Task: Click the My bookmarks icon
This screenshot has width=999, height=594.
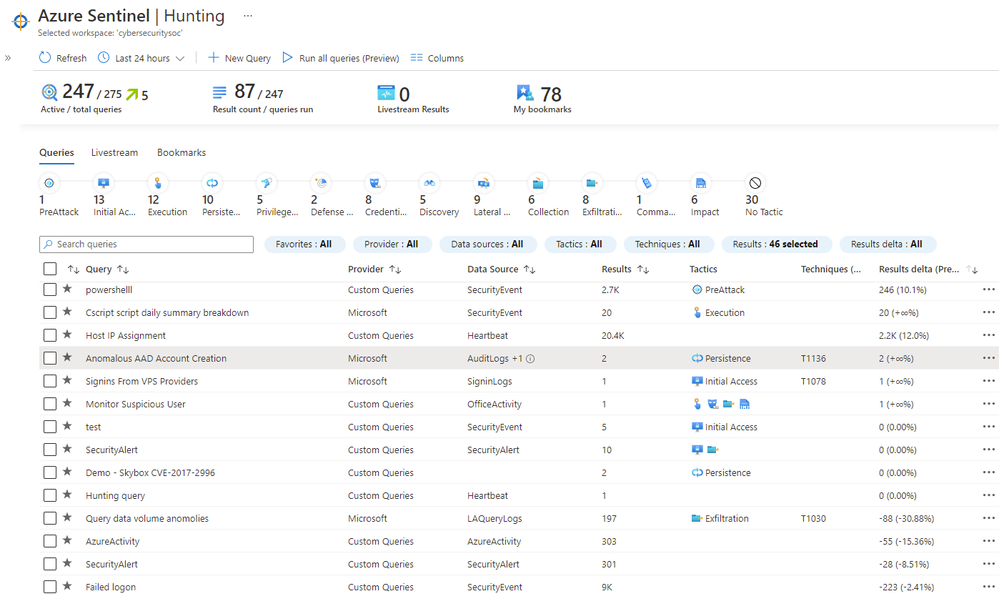Action: [x=524, y=93]
